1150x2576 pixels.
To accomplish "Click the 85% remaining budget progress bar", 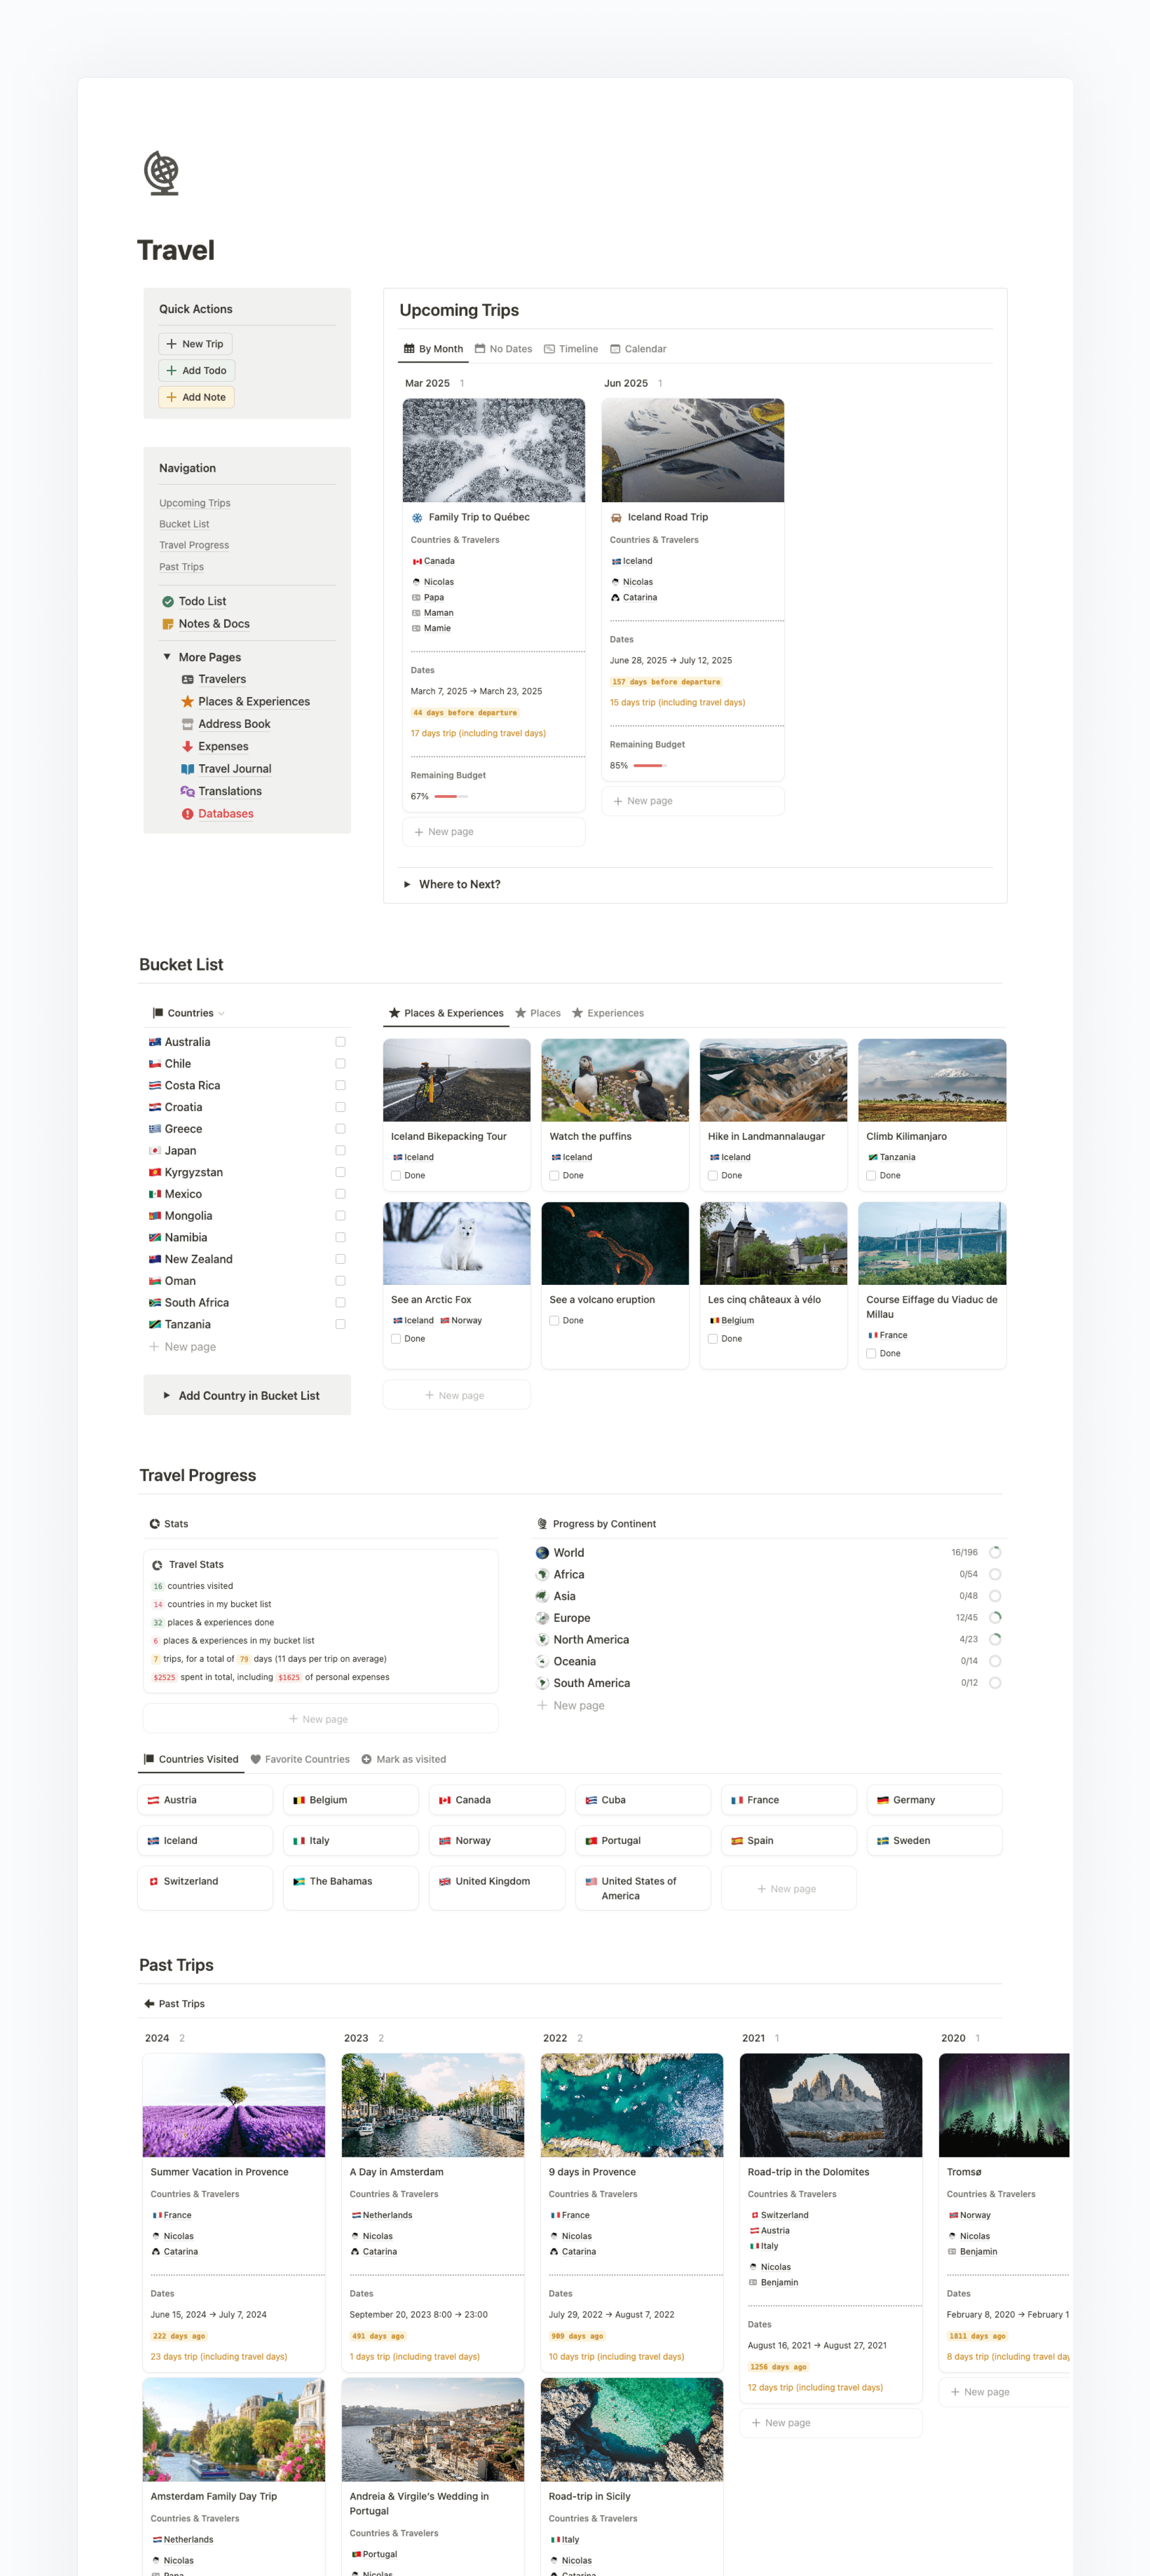I will pyautogui.click(x=650, y=766).
